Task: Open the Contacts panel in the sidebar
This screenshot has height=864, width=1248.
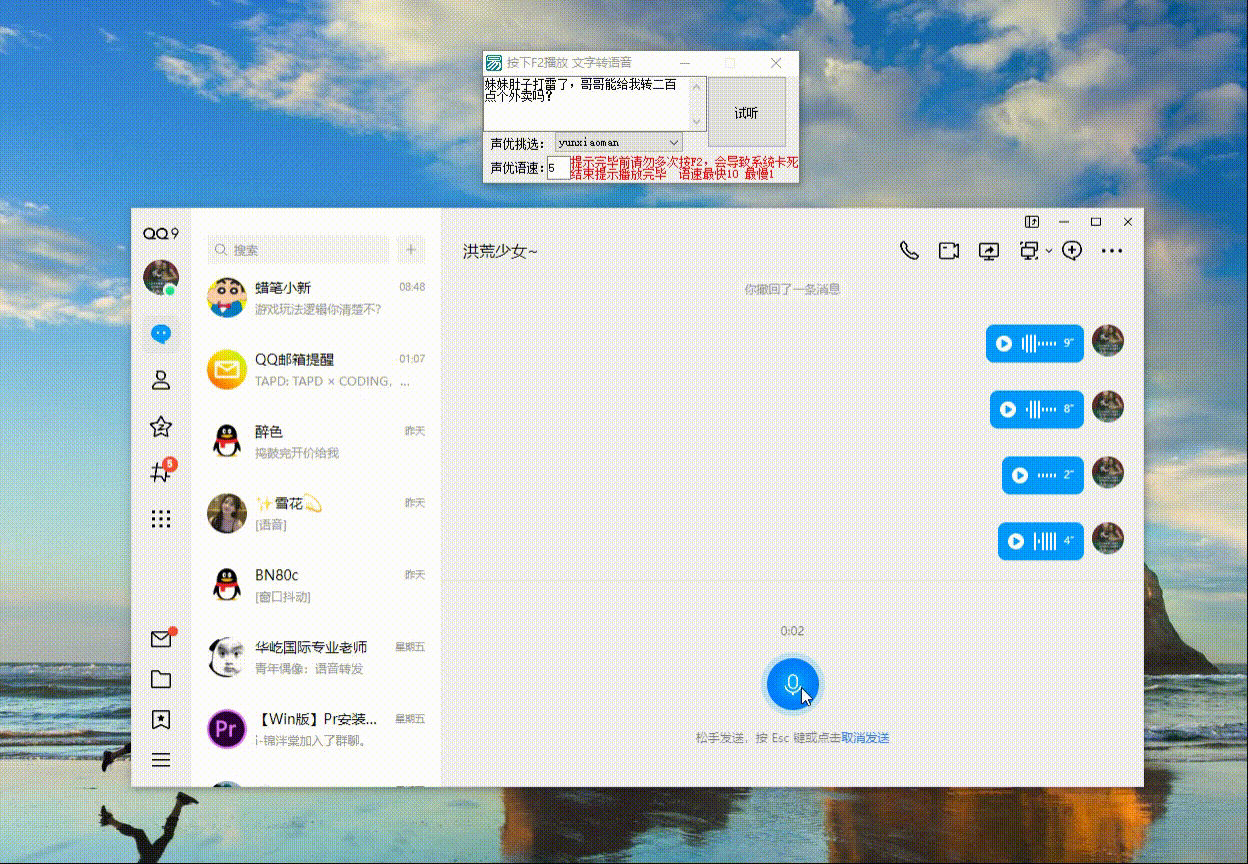Action: pos(160,379)
